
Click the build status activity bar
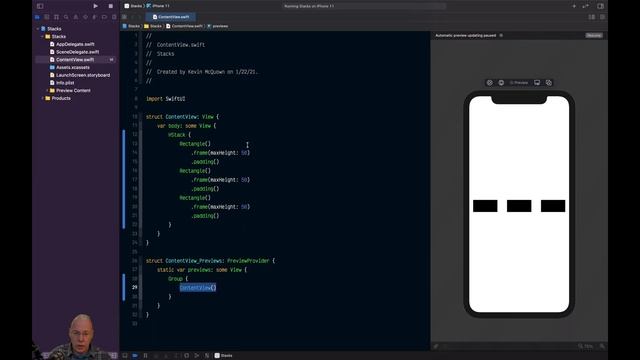pos(364,6)
